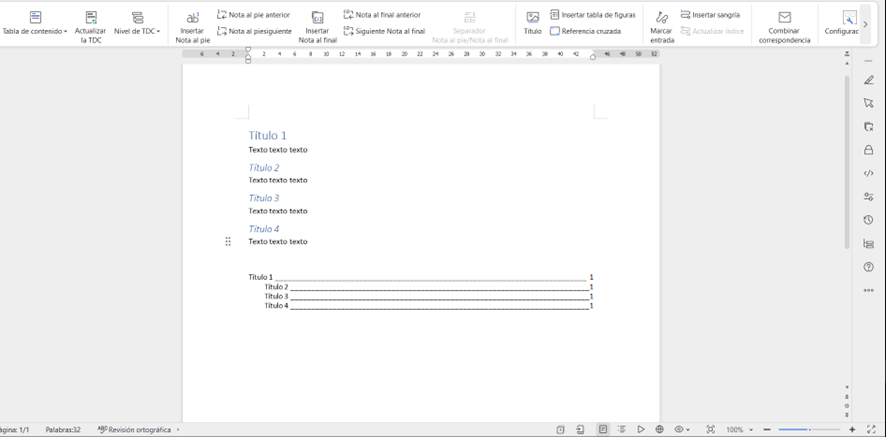Click the Actualizar la TDC icon
Viewport: 886px width, 437px height.
[x=91, y=18]
